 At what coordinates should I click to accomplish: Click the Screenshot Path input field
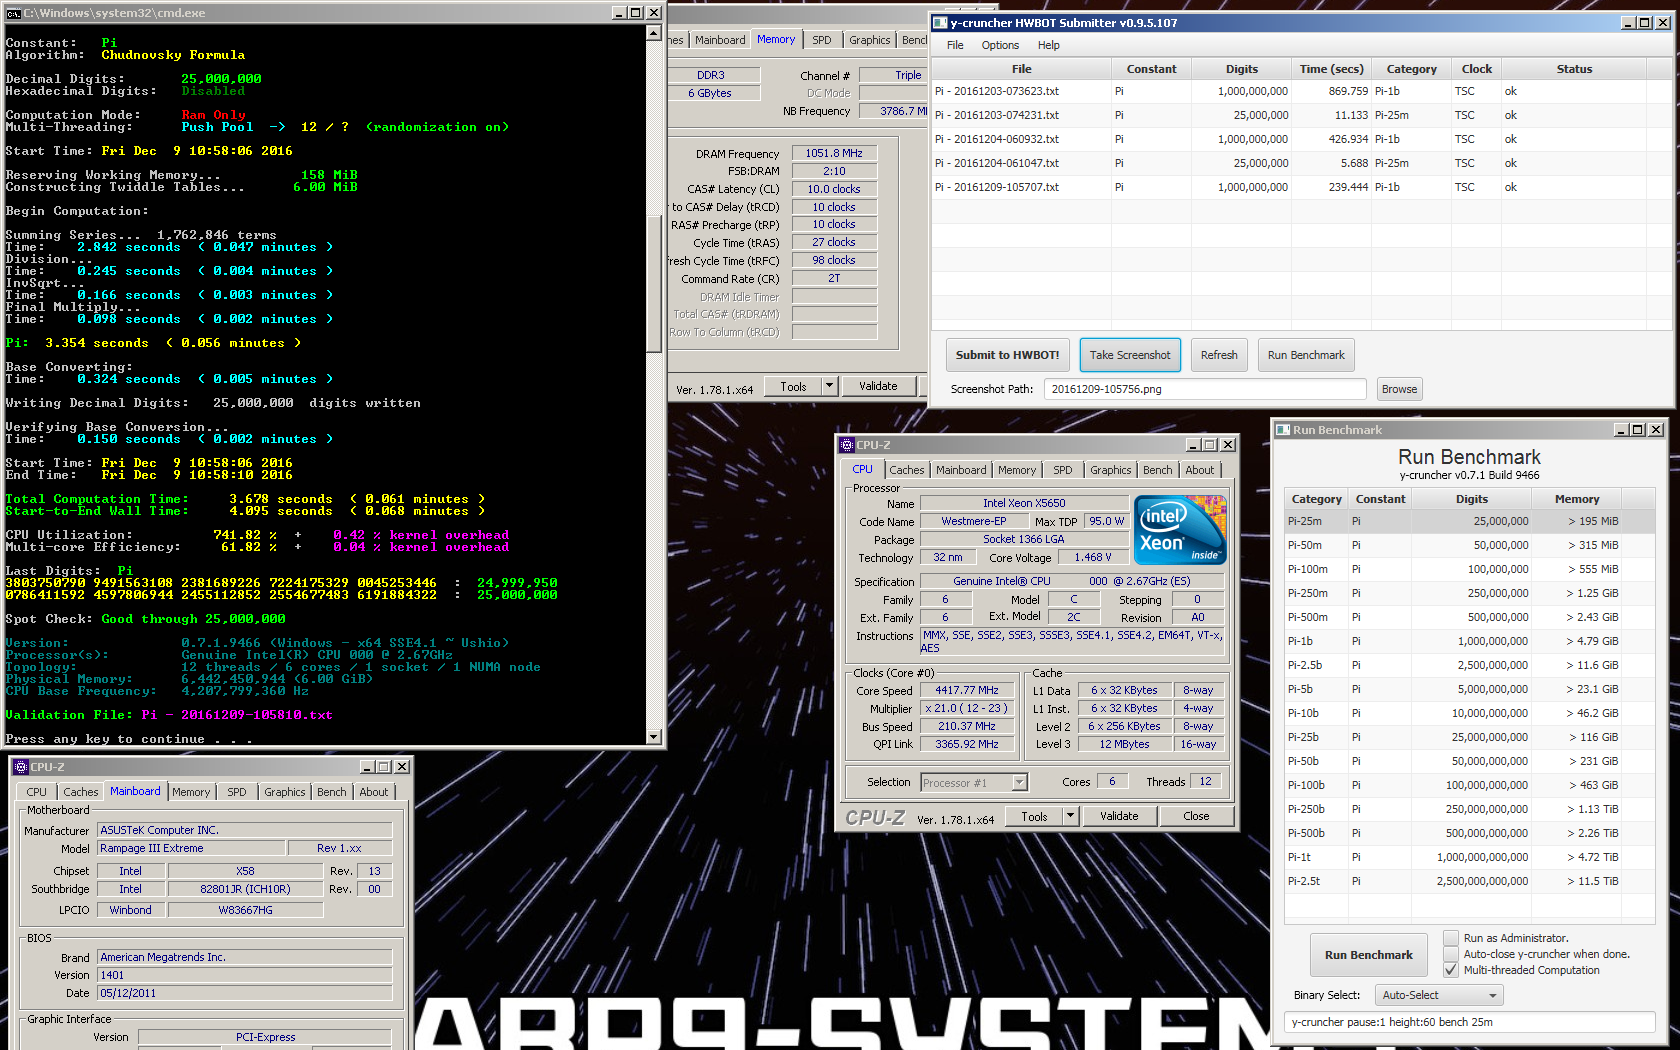point(1205,389)
